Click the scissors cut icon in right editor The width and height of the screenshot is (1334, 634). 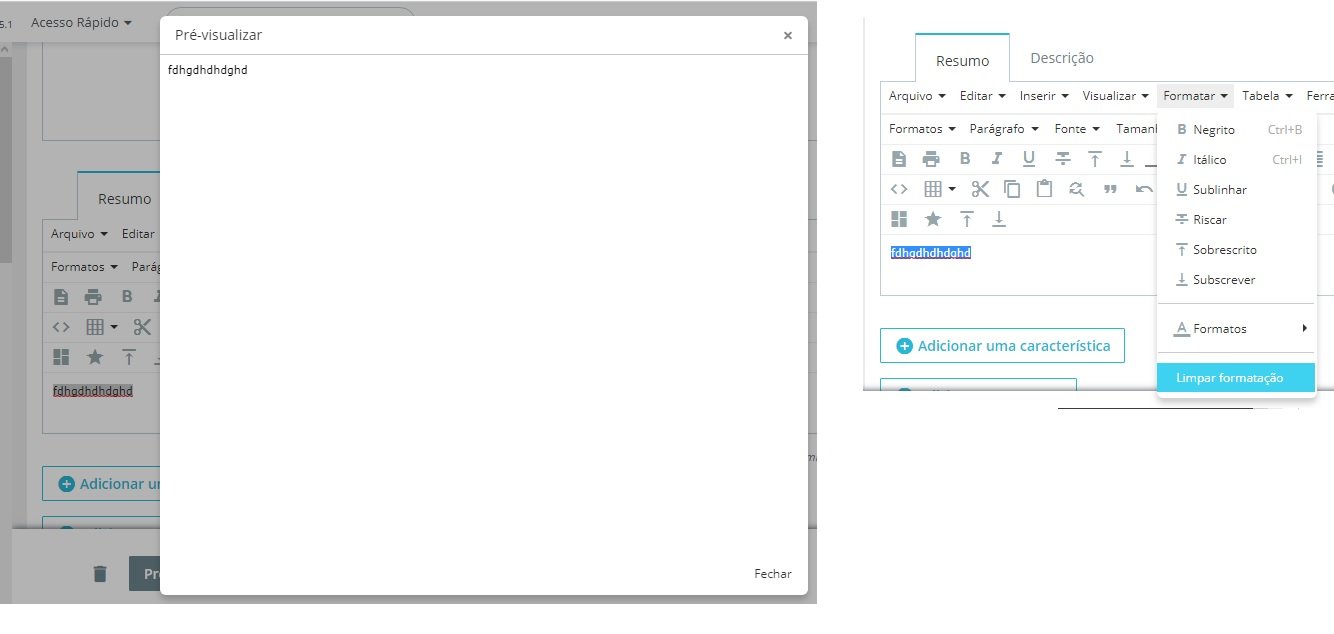[x=980, y=188]
